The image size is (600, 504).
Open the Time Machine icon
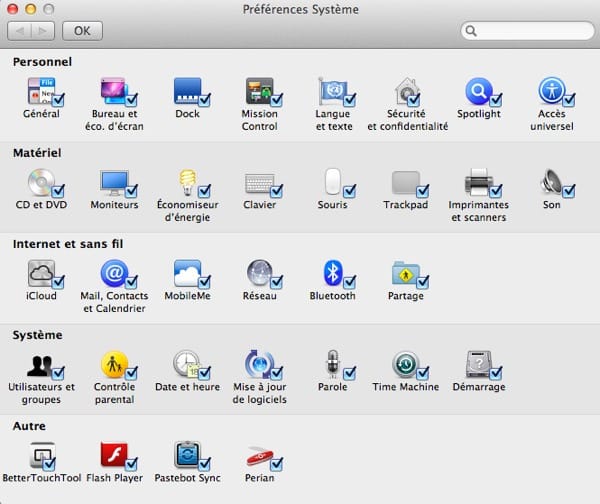point(406,364)
